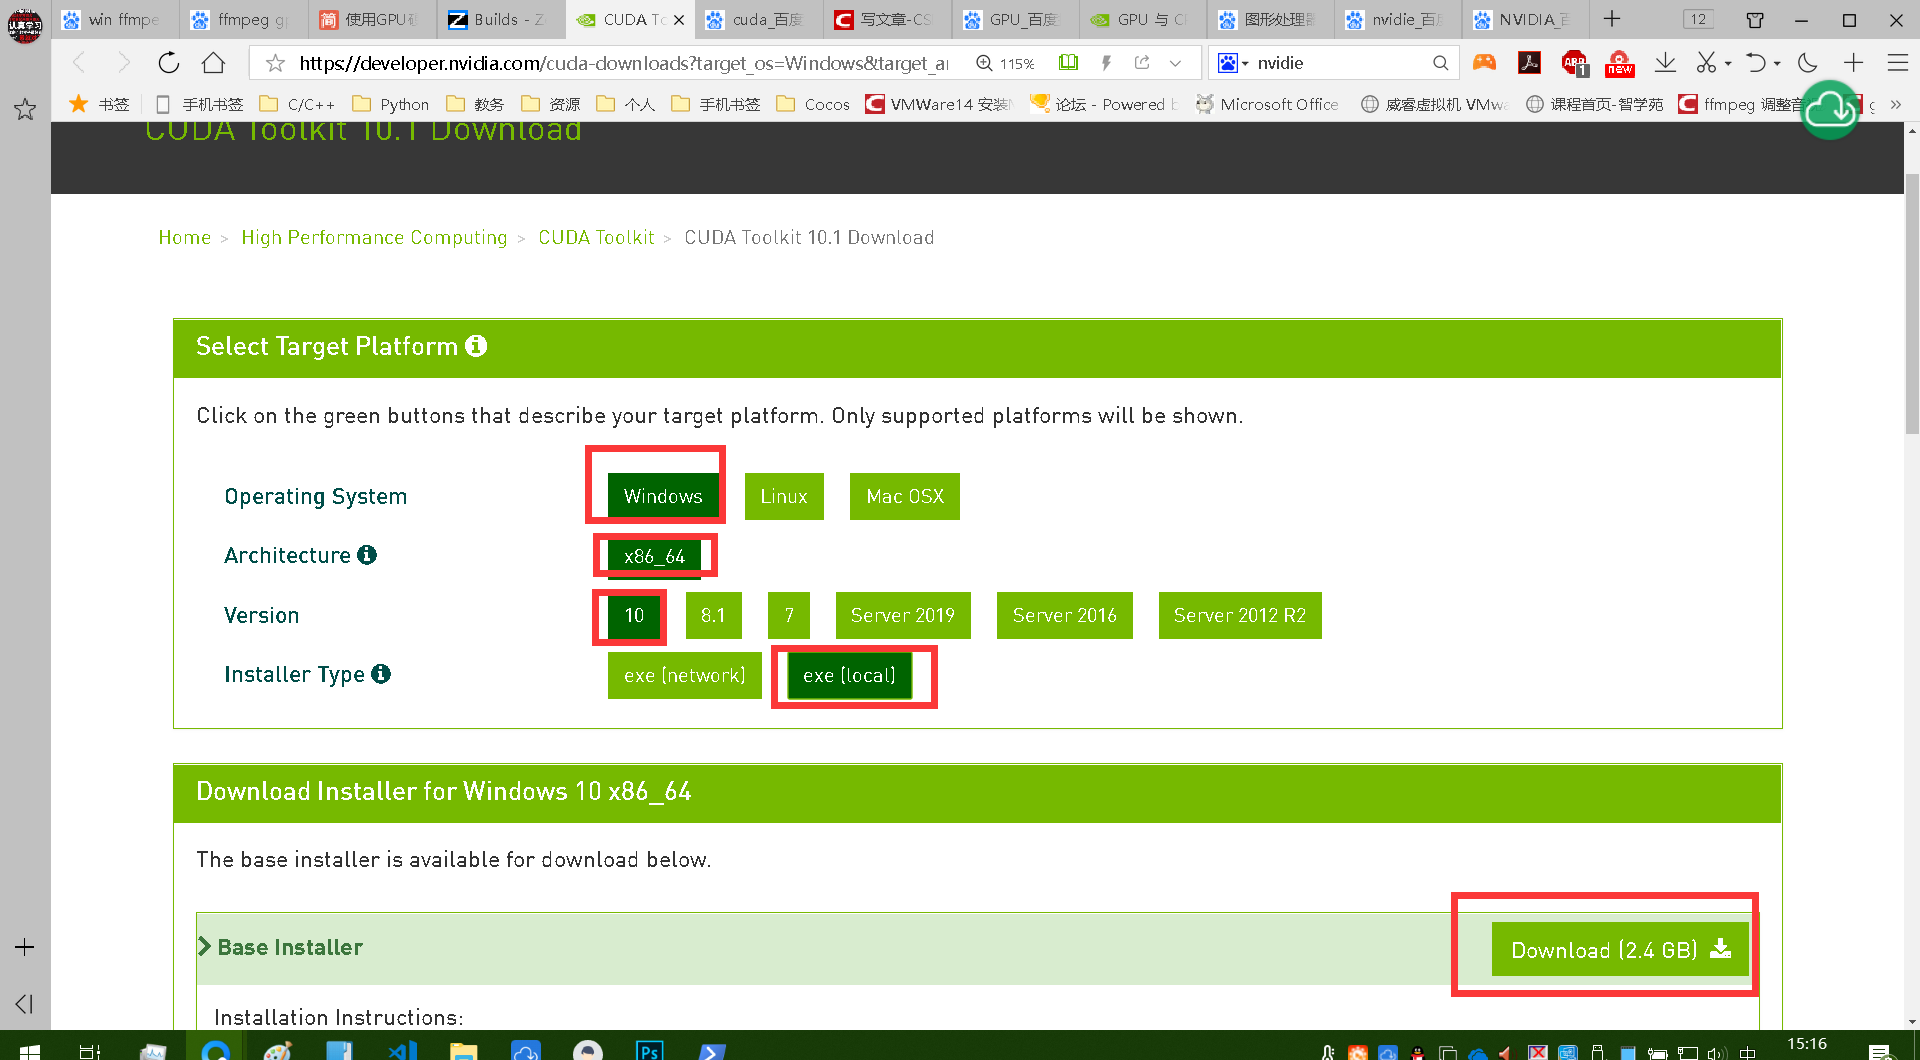Select exe (network) installer type

pyautogui.click(x=684, y=675)
